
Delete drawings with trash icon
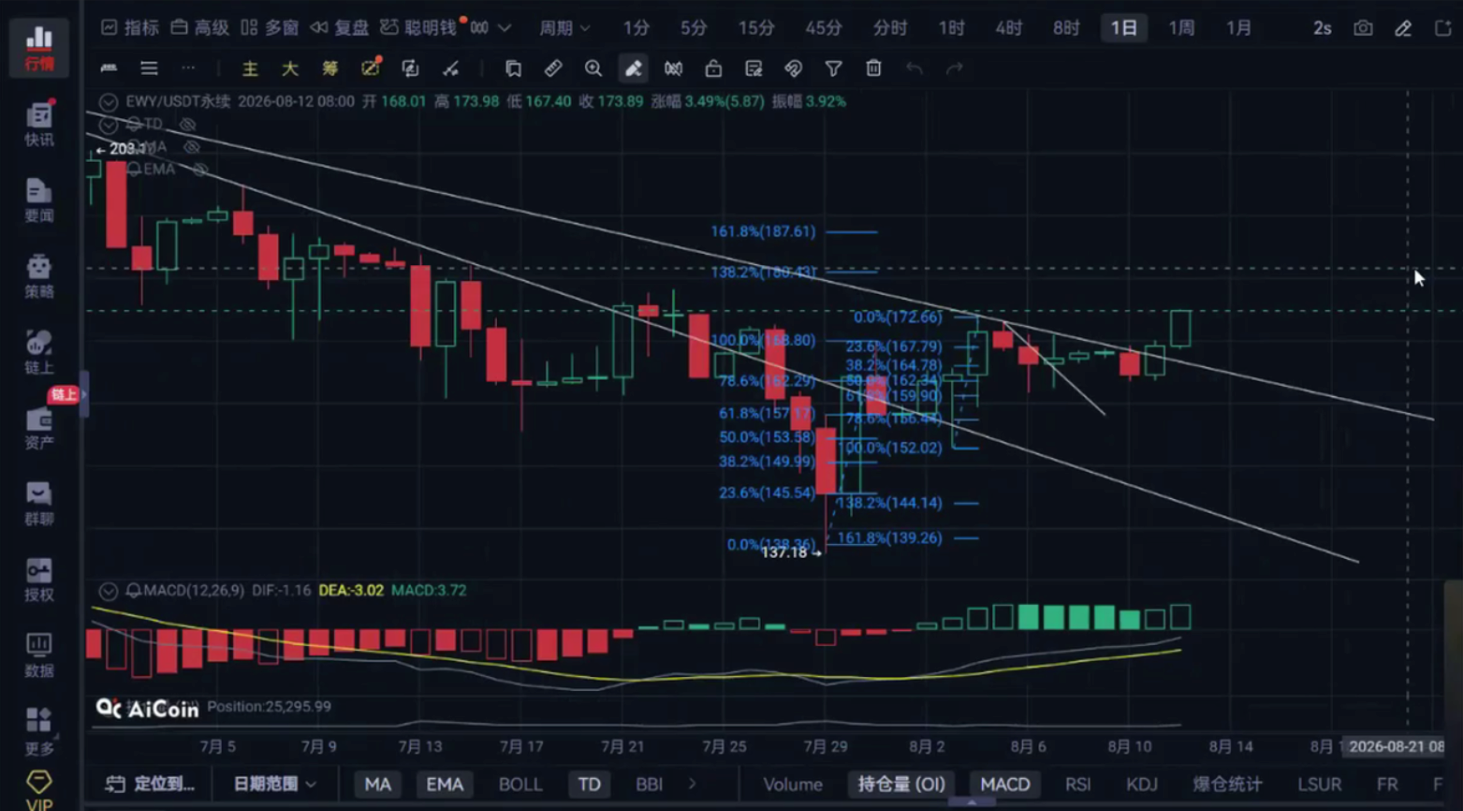tap(873, 68)
